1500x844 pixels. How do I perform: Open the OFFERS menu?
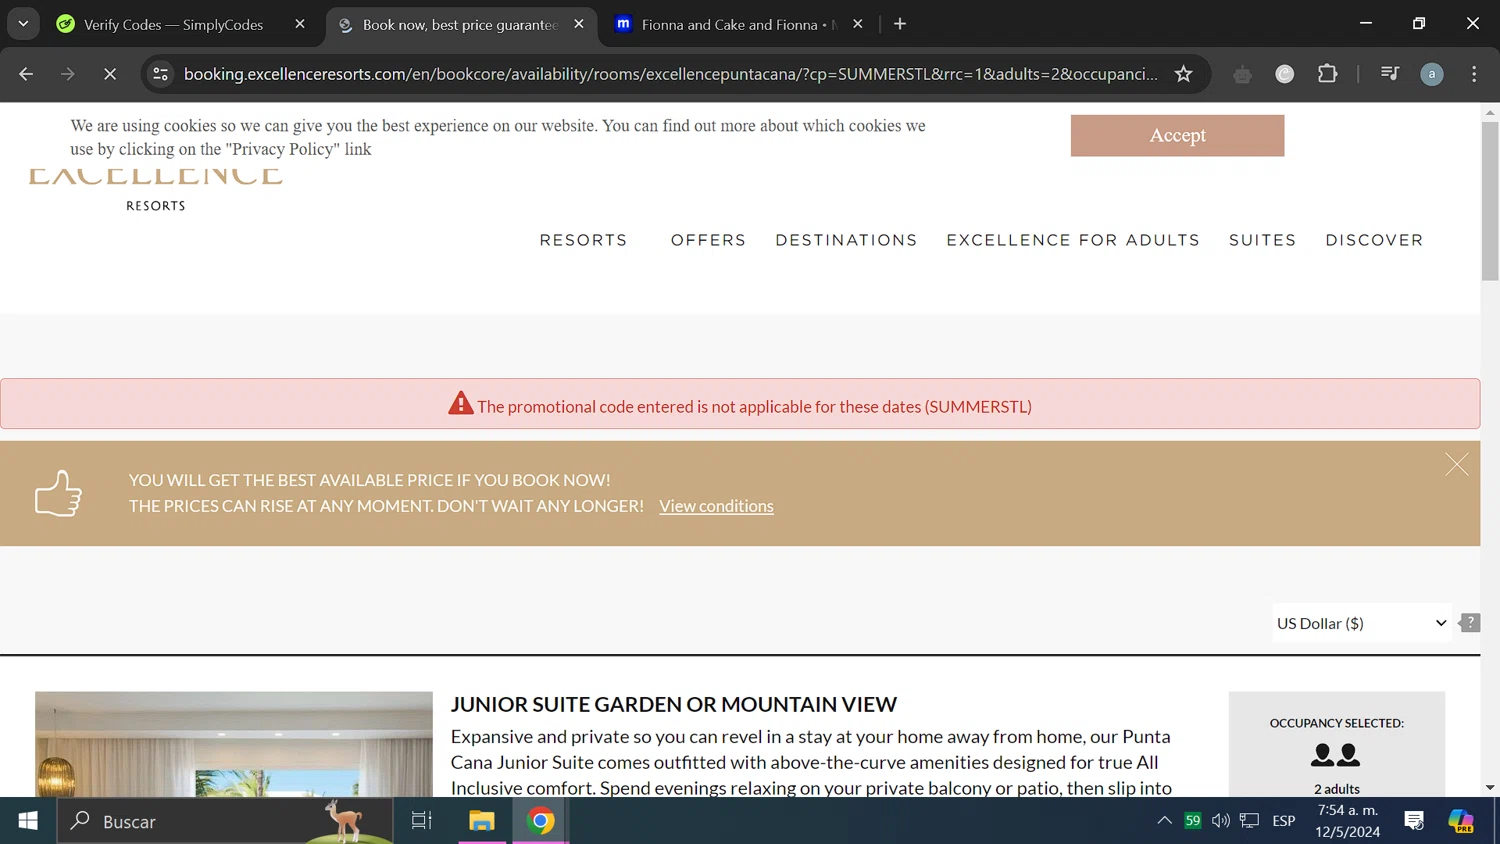click(x=708, y=240)
